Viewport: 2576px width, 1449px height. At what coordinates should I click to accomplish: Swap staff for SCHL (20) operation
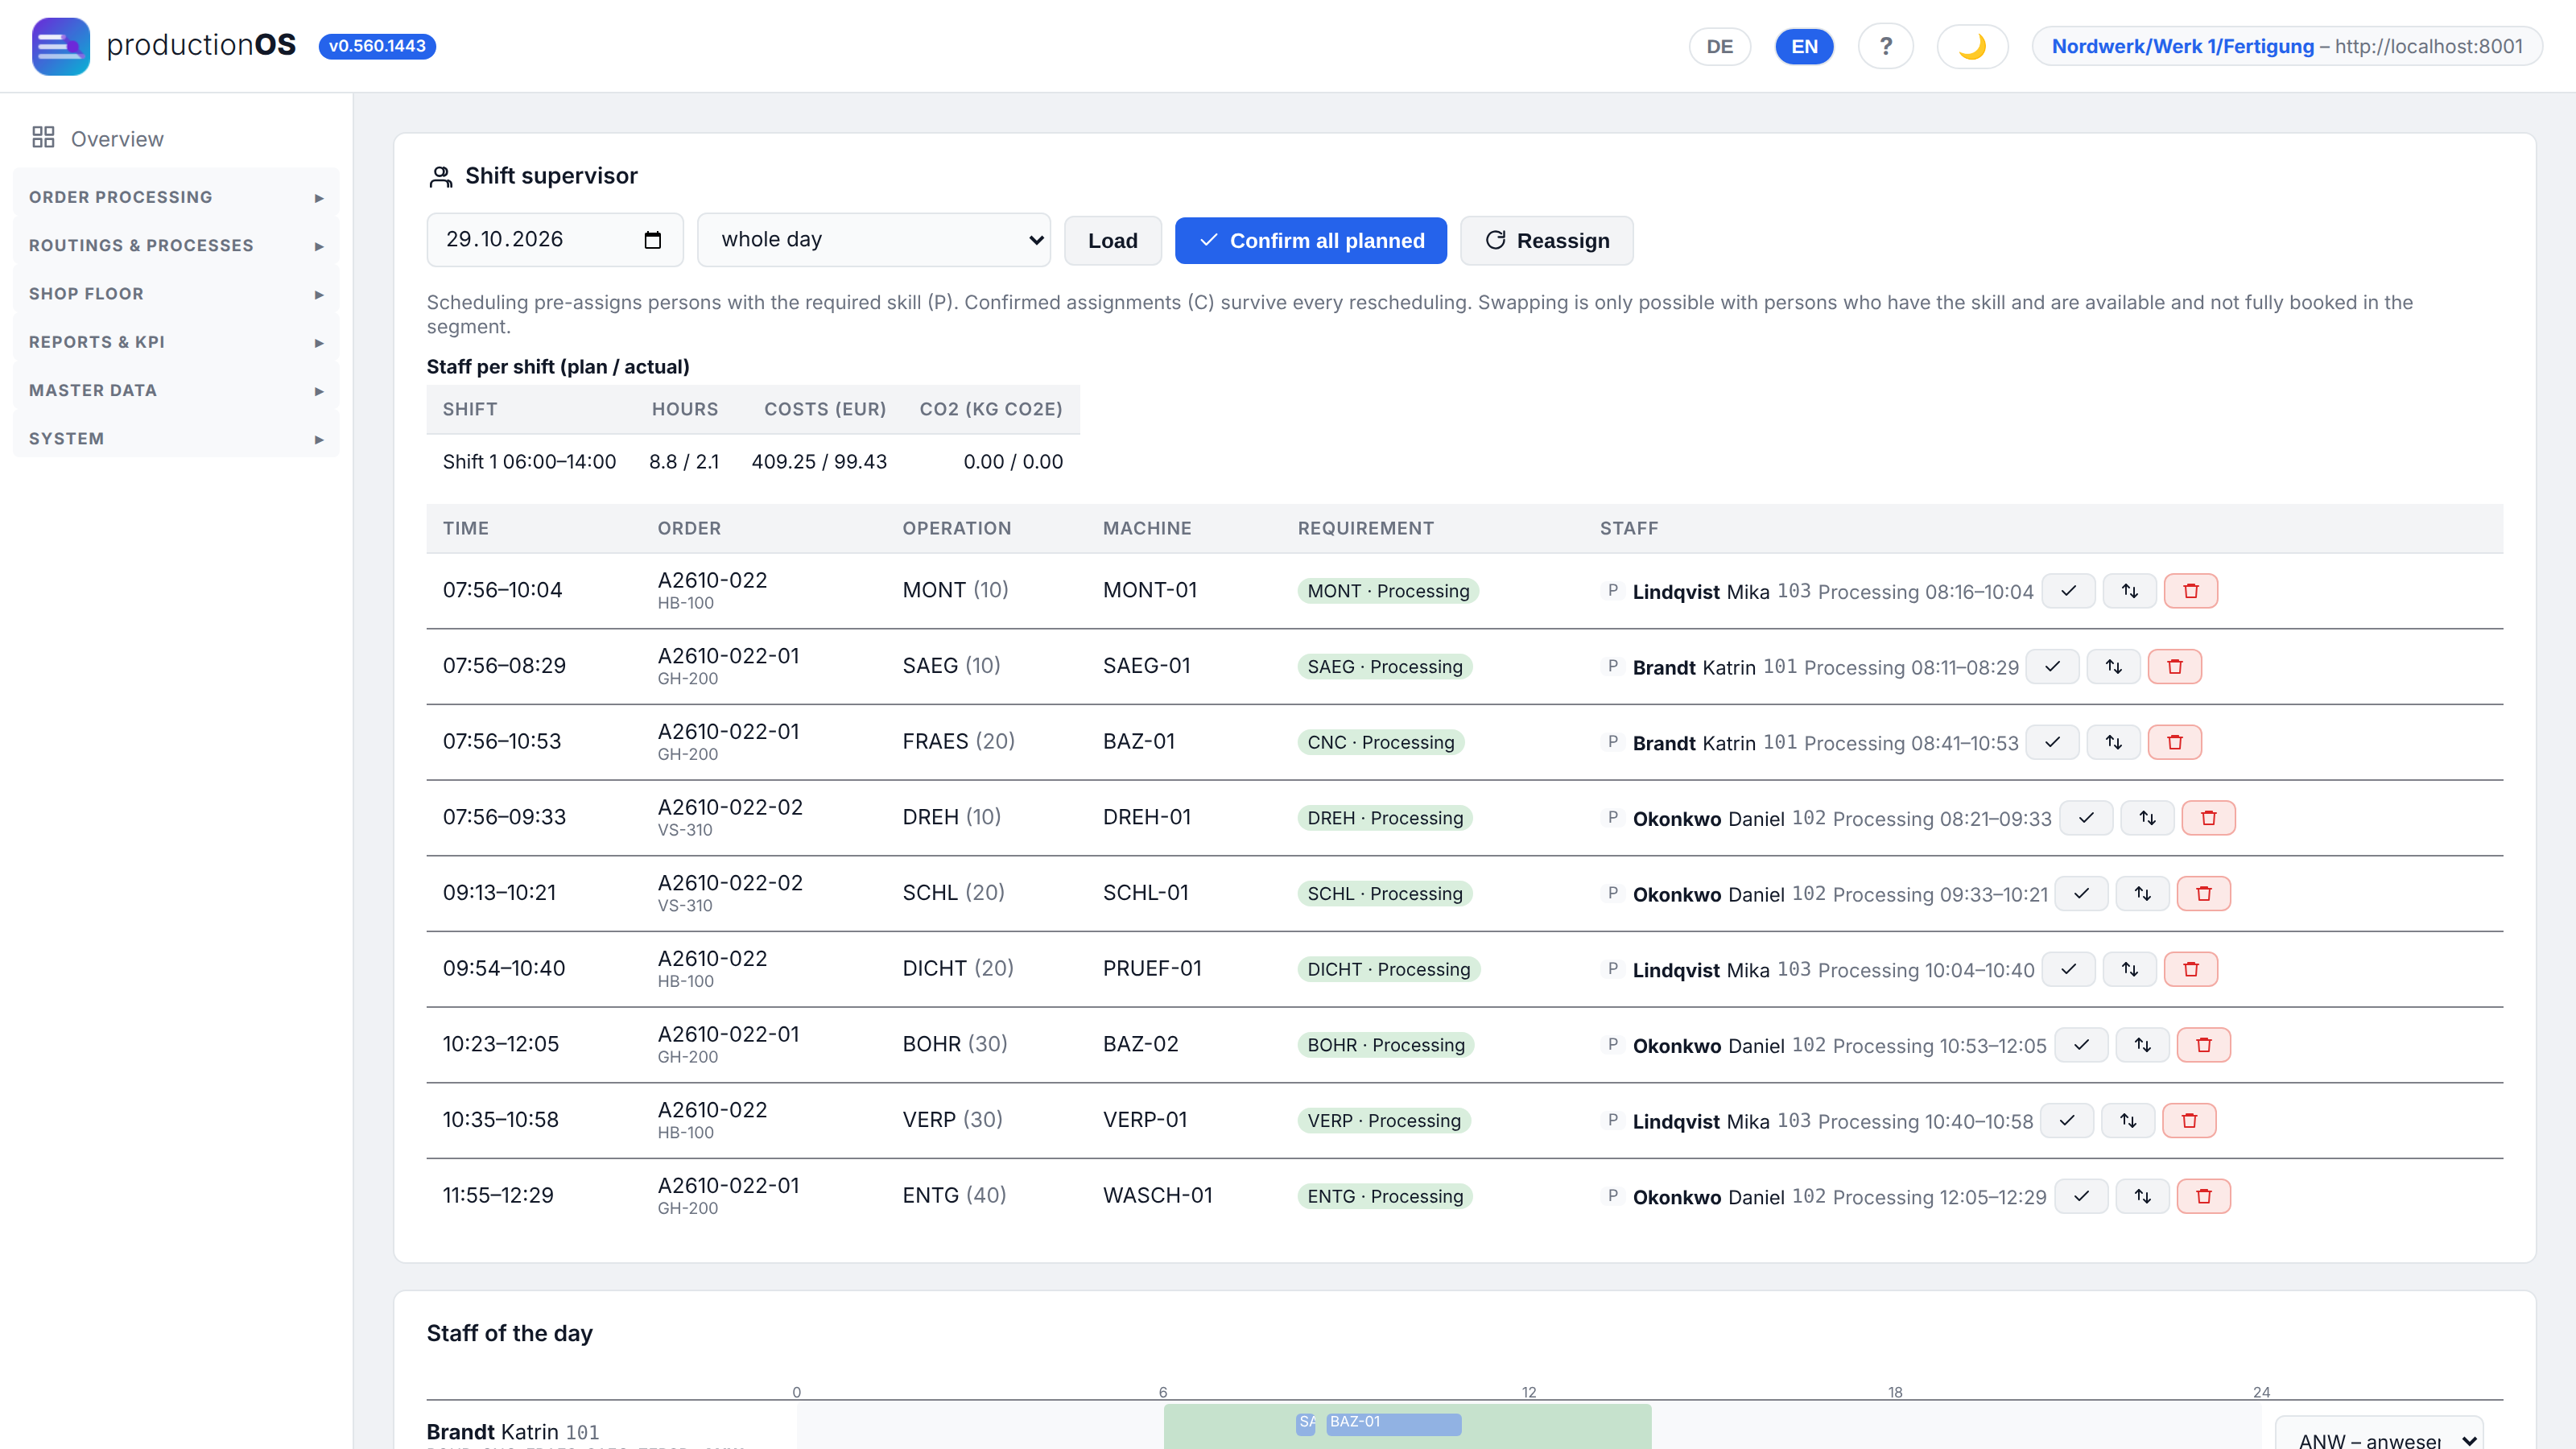point(2142,894)
